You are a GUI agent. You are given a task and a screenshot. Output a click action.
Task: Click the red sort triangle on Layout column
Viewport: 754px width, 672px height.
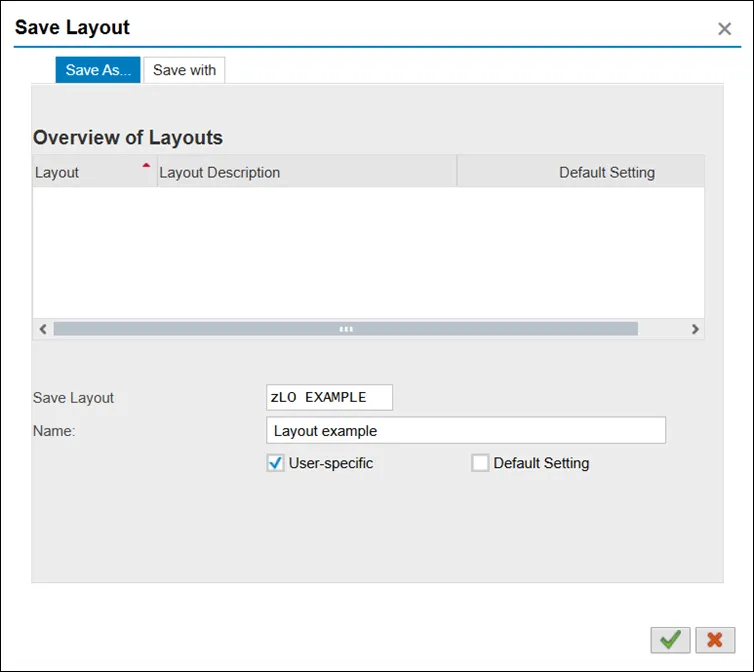pyautogui.click(x=146, y=165)
